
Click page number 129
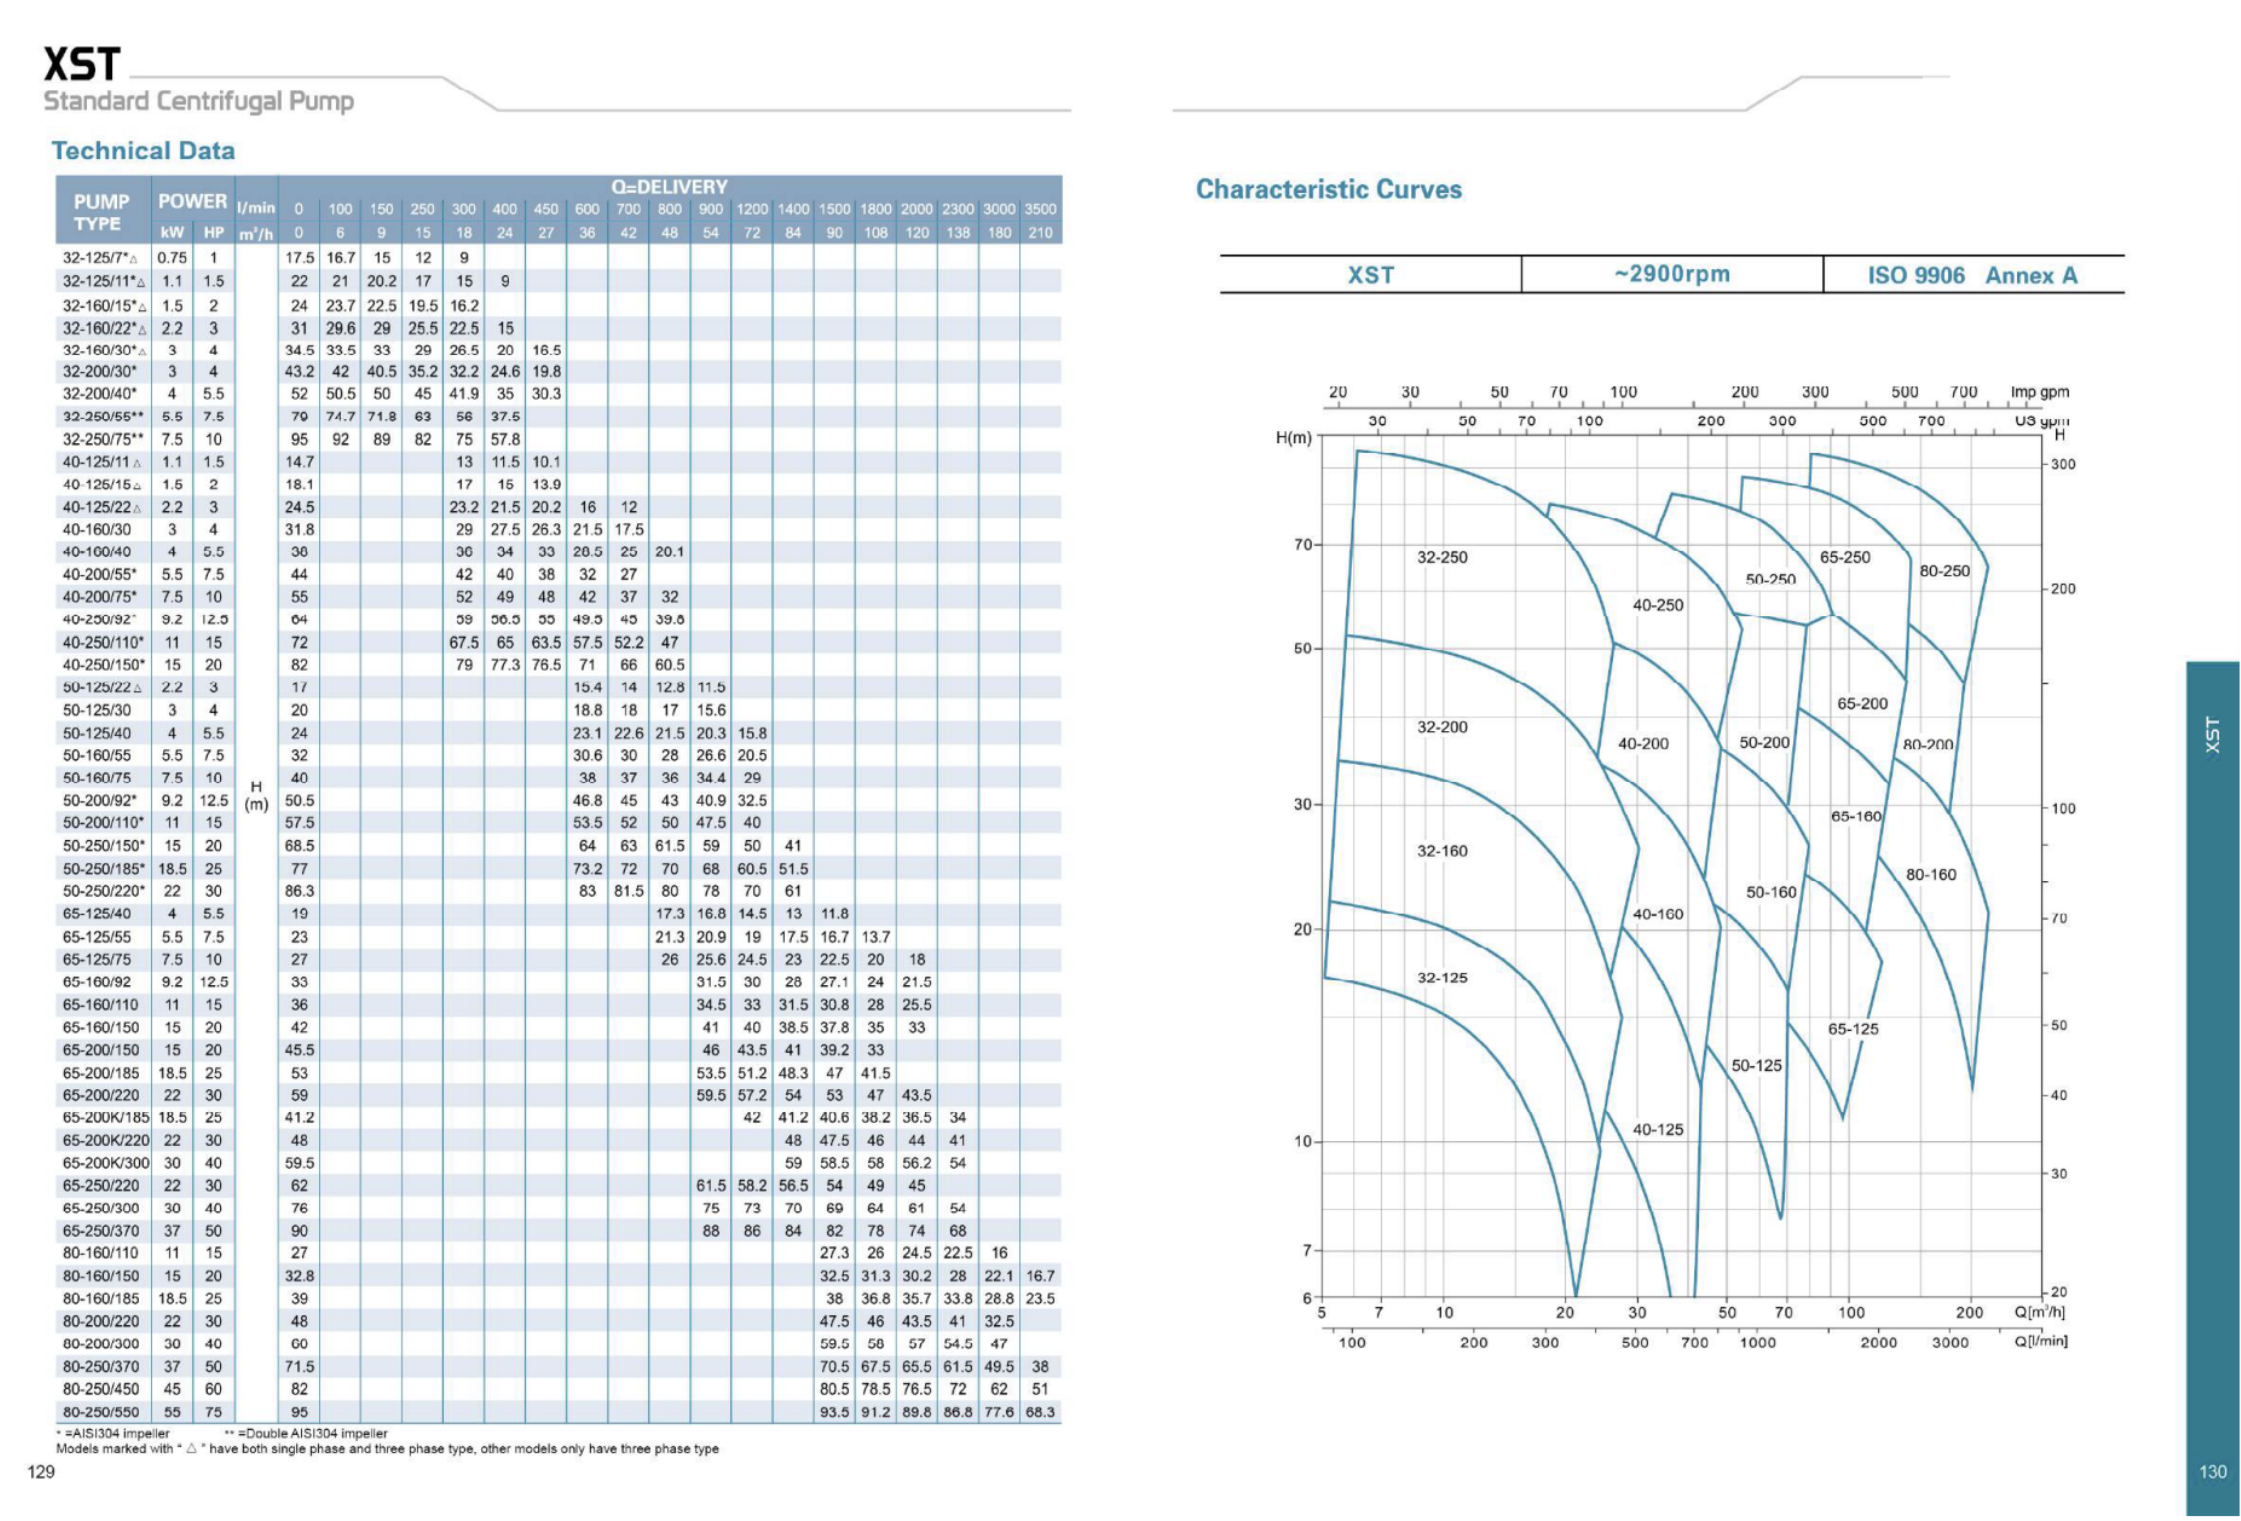point(41,1471)
